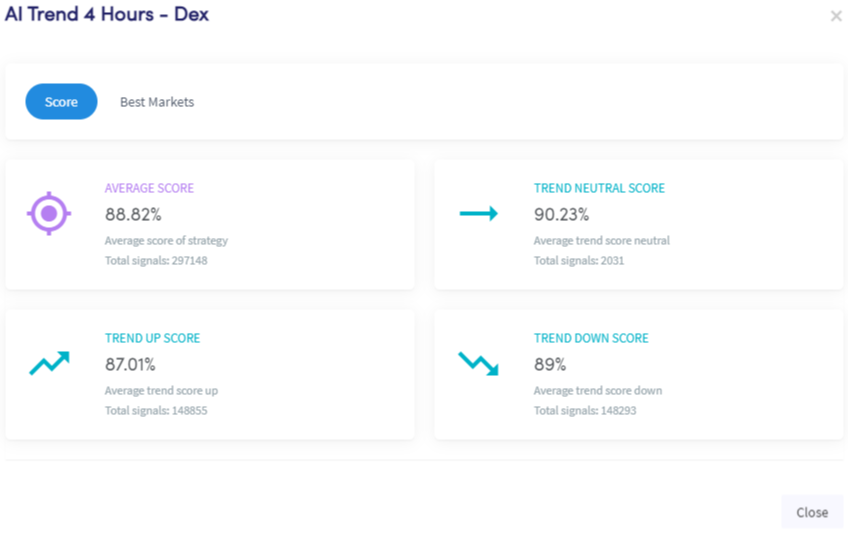Screen dimensions: 849x537
Task: Click the right-arrow Trend Neutral icon
Action: click(479, 213)
